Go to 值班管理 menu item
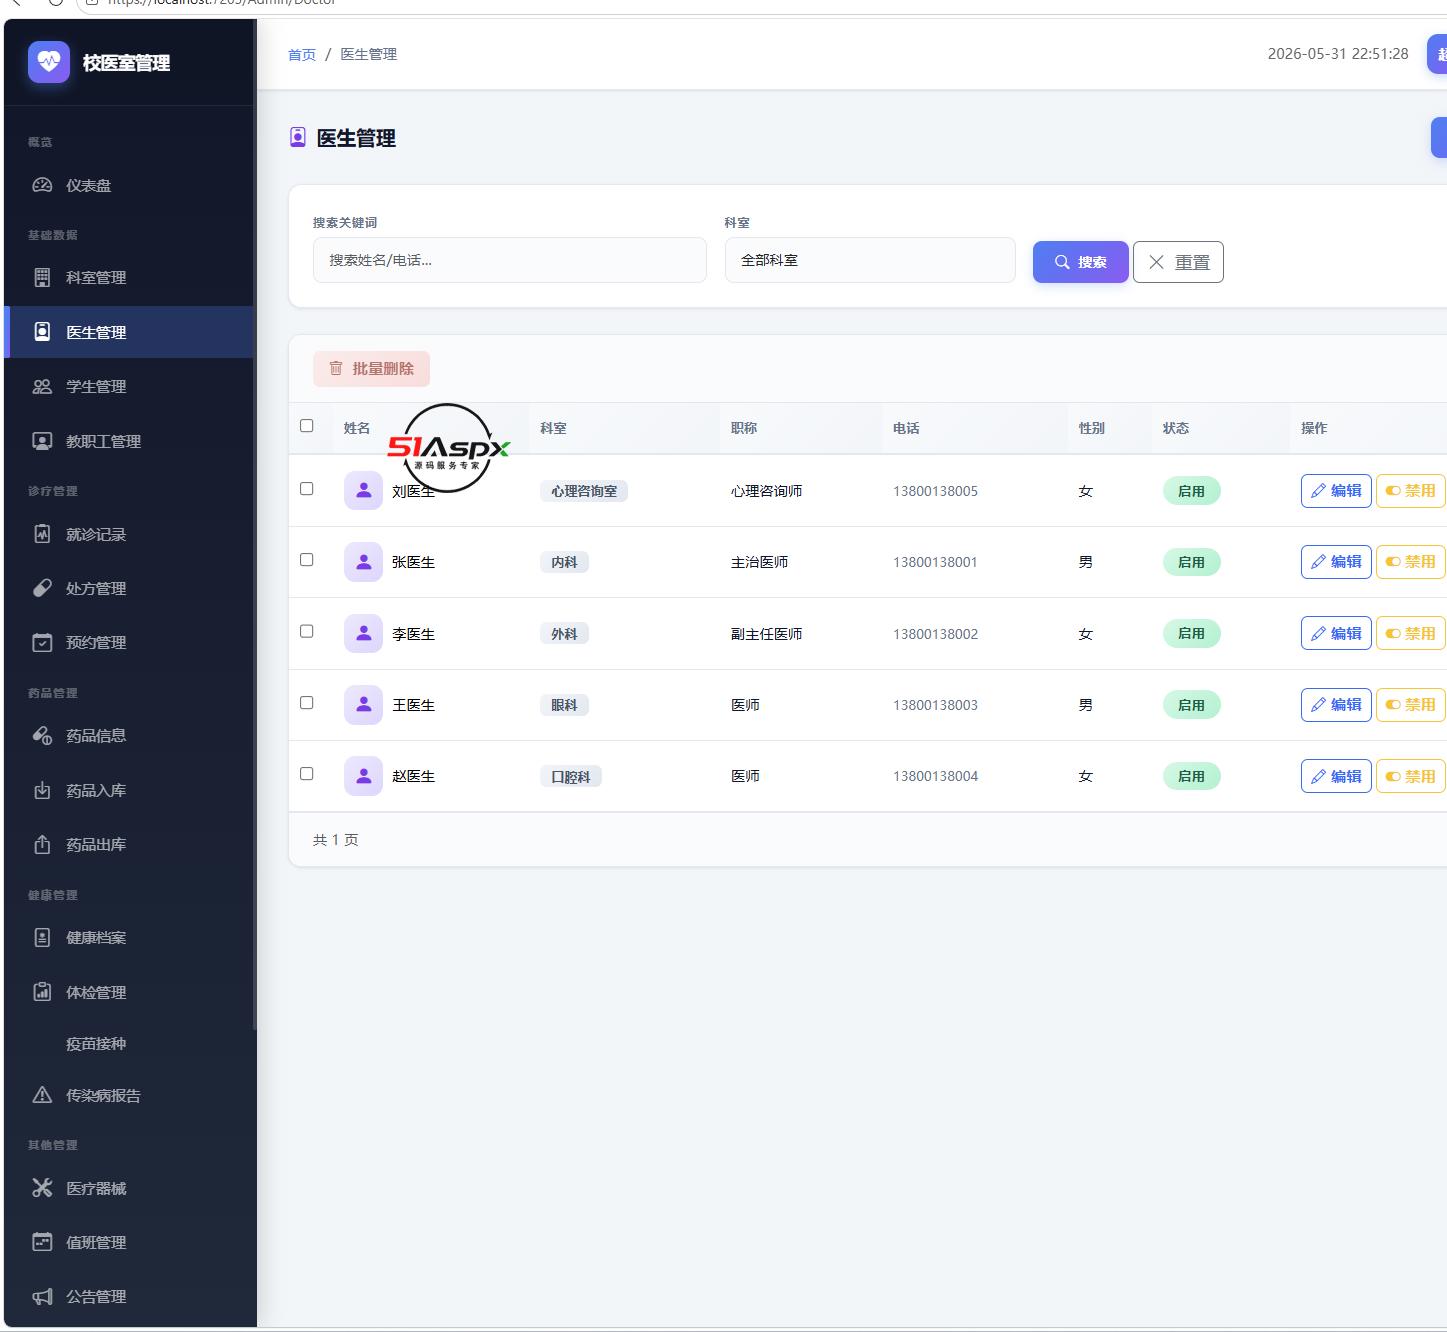Viewport: 1447px width, 1332px height. click(129, 1242)
